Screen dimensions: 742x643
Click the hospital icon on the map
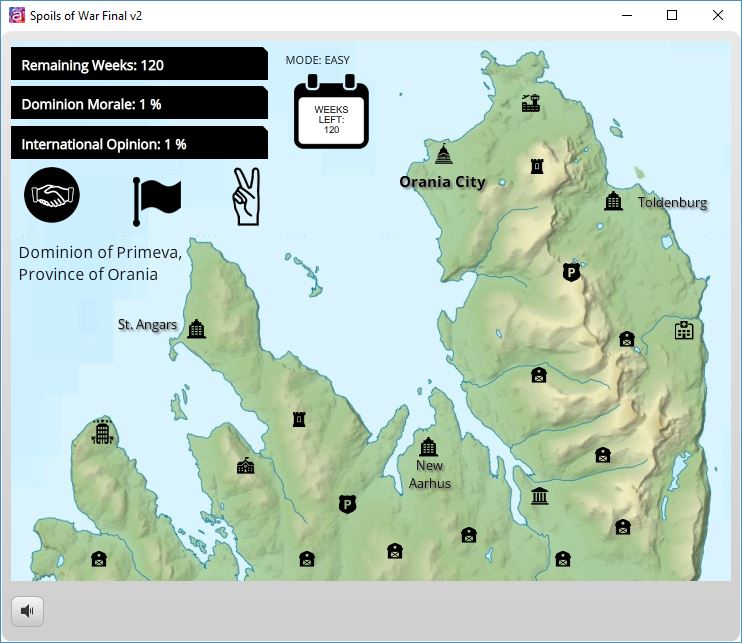point(684,330)
